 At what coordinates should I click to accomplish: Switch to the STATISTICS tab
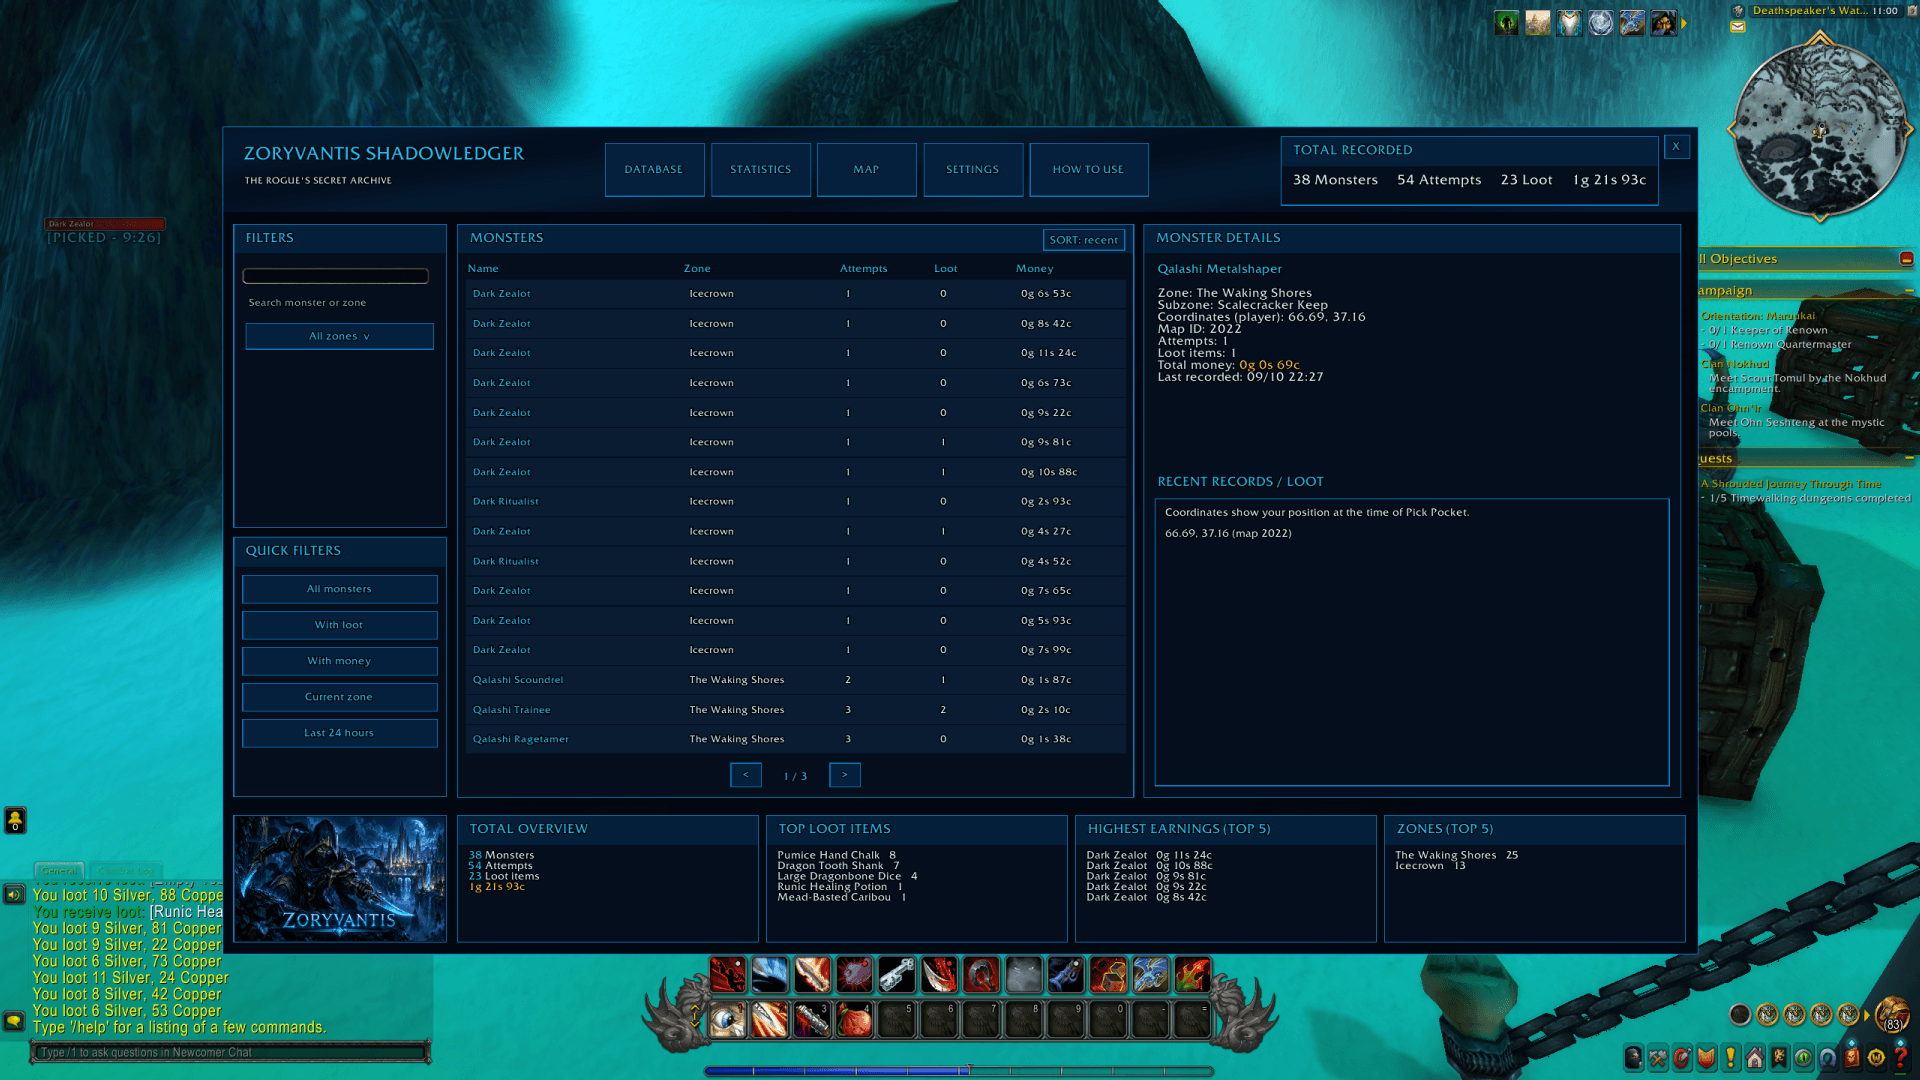pos(760,170)
